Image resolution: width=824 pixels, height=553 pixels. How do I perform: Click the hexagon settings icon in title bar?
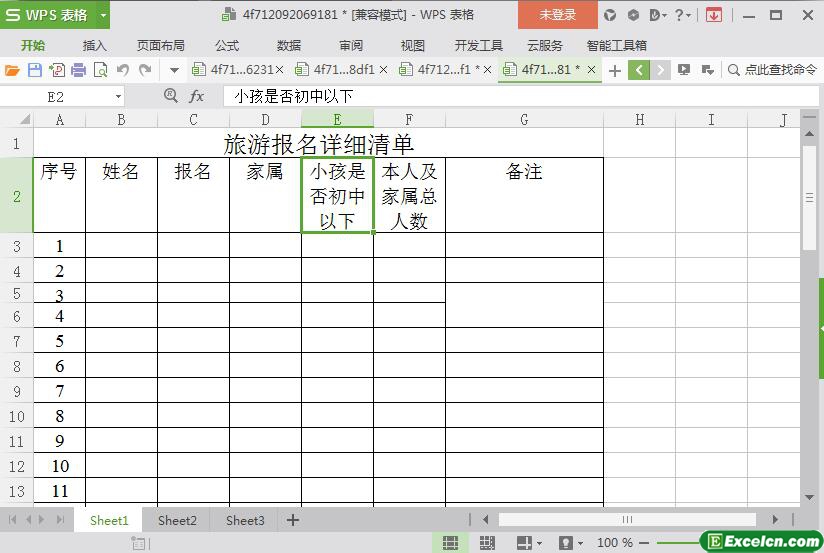(x=634, y=15)
